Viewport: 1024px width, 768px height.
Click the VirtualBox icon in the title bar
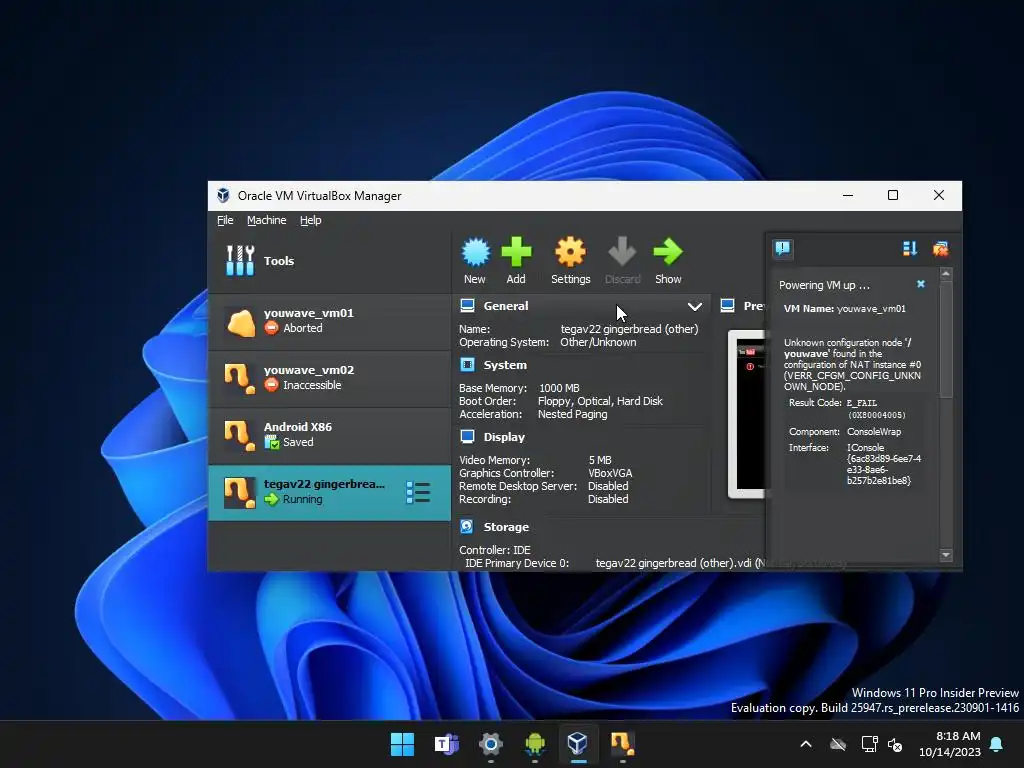pyautogui.click(x=223, y=195)
